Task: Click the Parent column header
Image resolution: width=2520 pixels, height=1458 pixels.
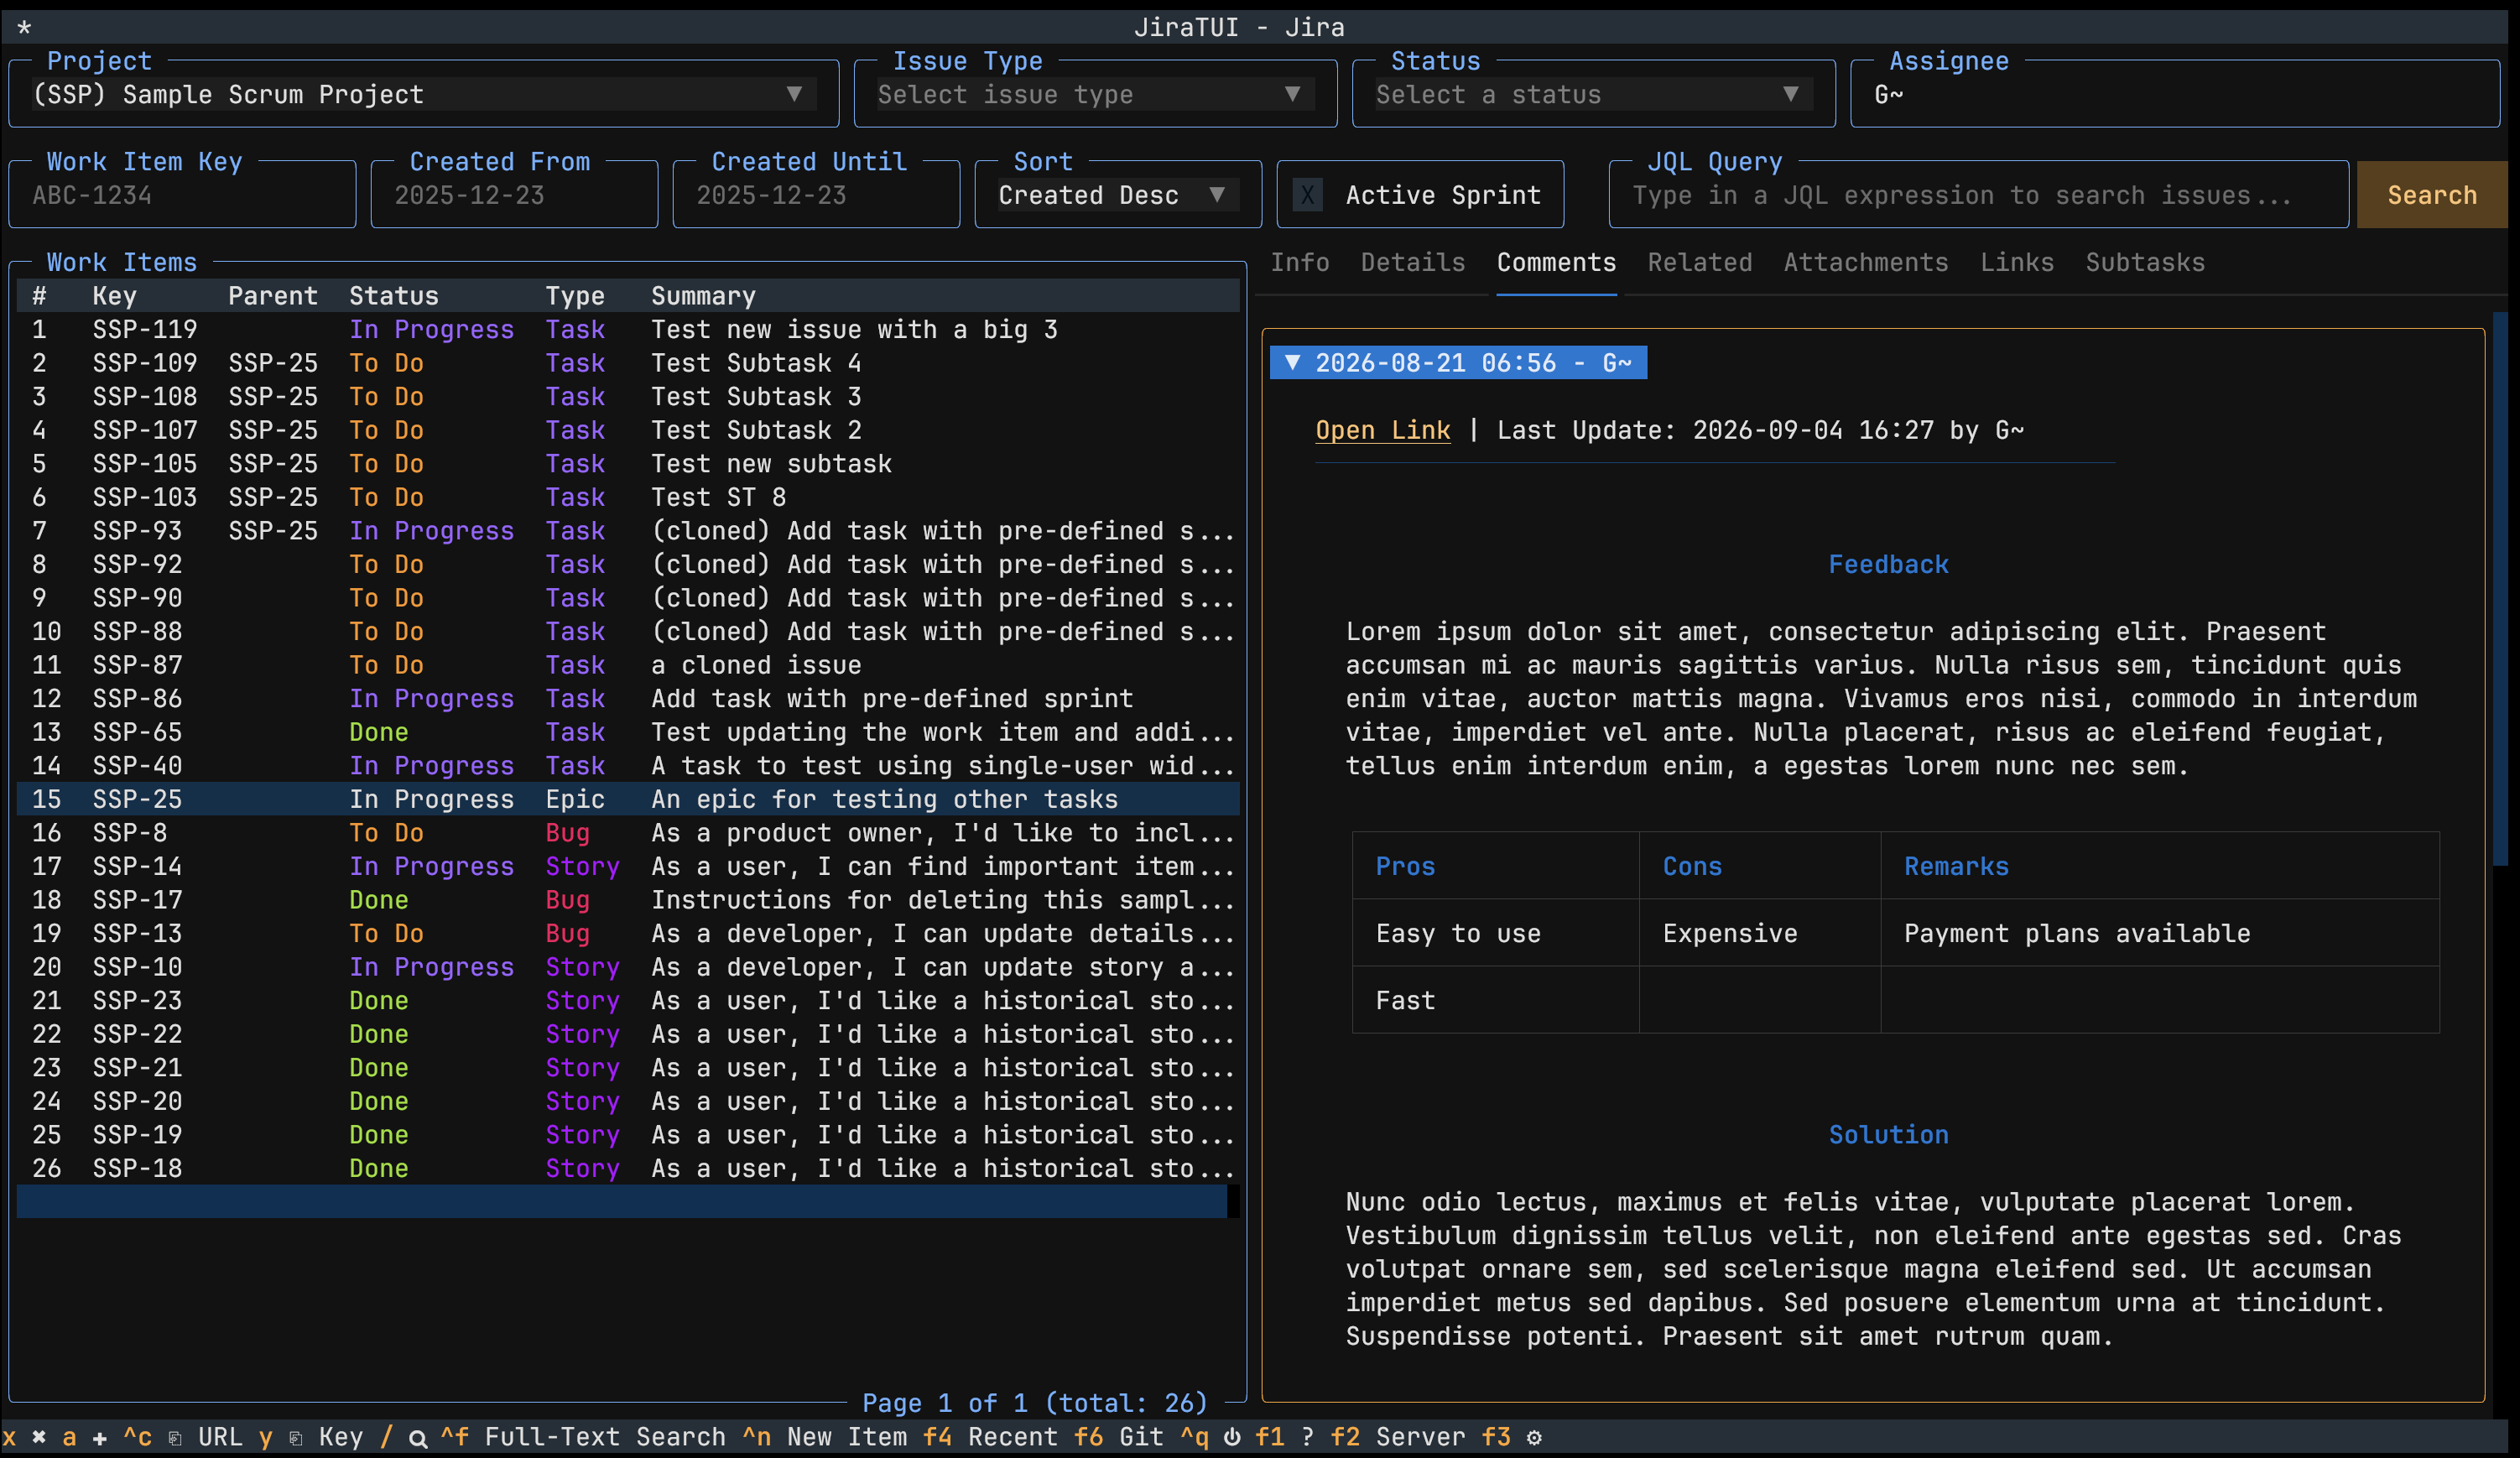Action: [x=272, y=296]
